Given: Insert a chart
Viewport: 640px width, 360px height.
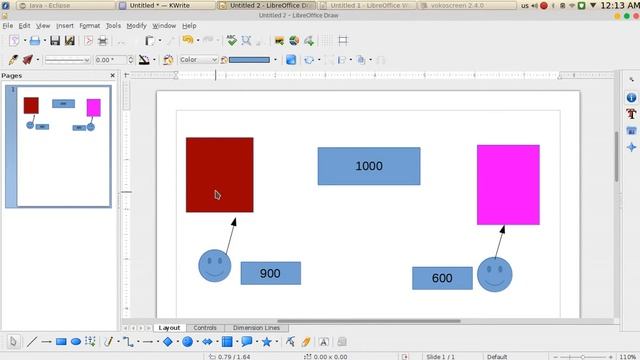Looking at the screenshot, I should pyautogui.click(x=294, y=40).
